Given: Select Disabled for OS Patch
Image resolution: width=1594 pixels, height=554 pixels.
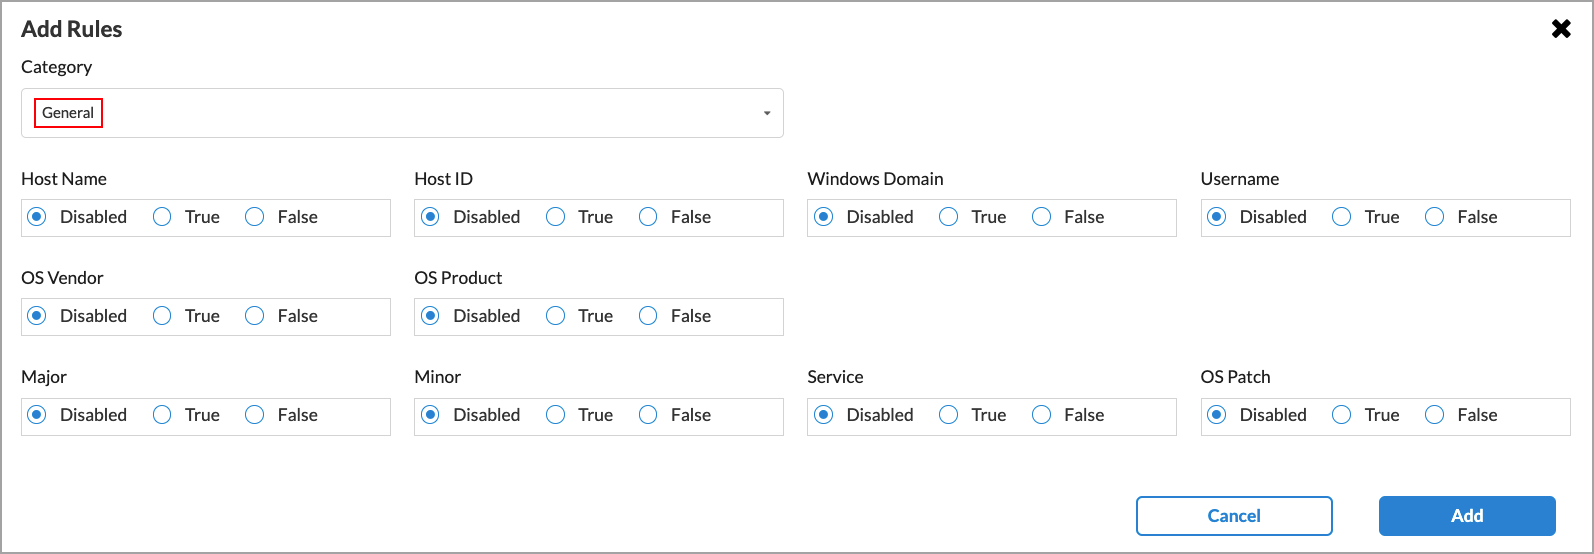Looking at the screenshot, I should pos(1217,415).
